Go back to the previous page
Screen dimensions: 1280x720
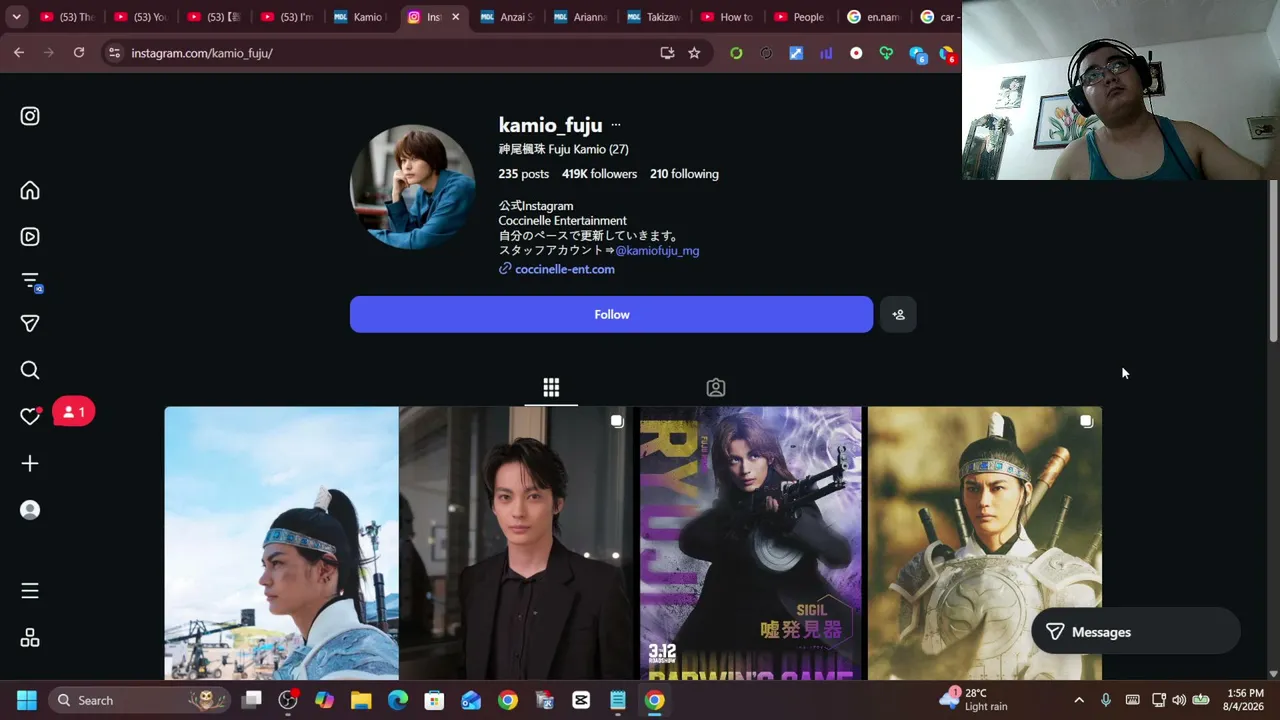[19, 53]
